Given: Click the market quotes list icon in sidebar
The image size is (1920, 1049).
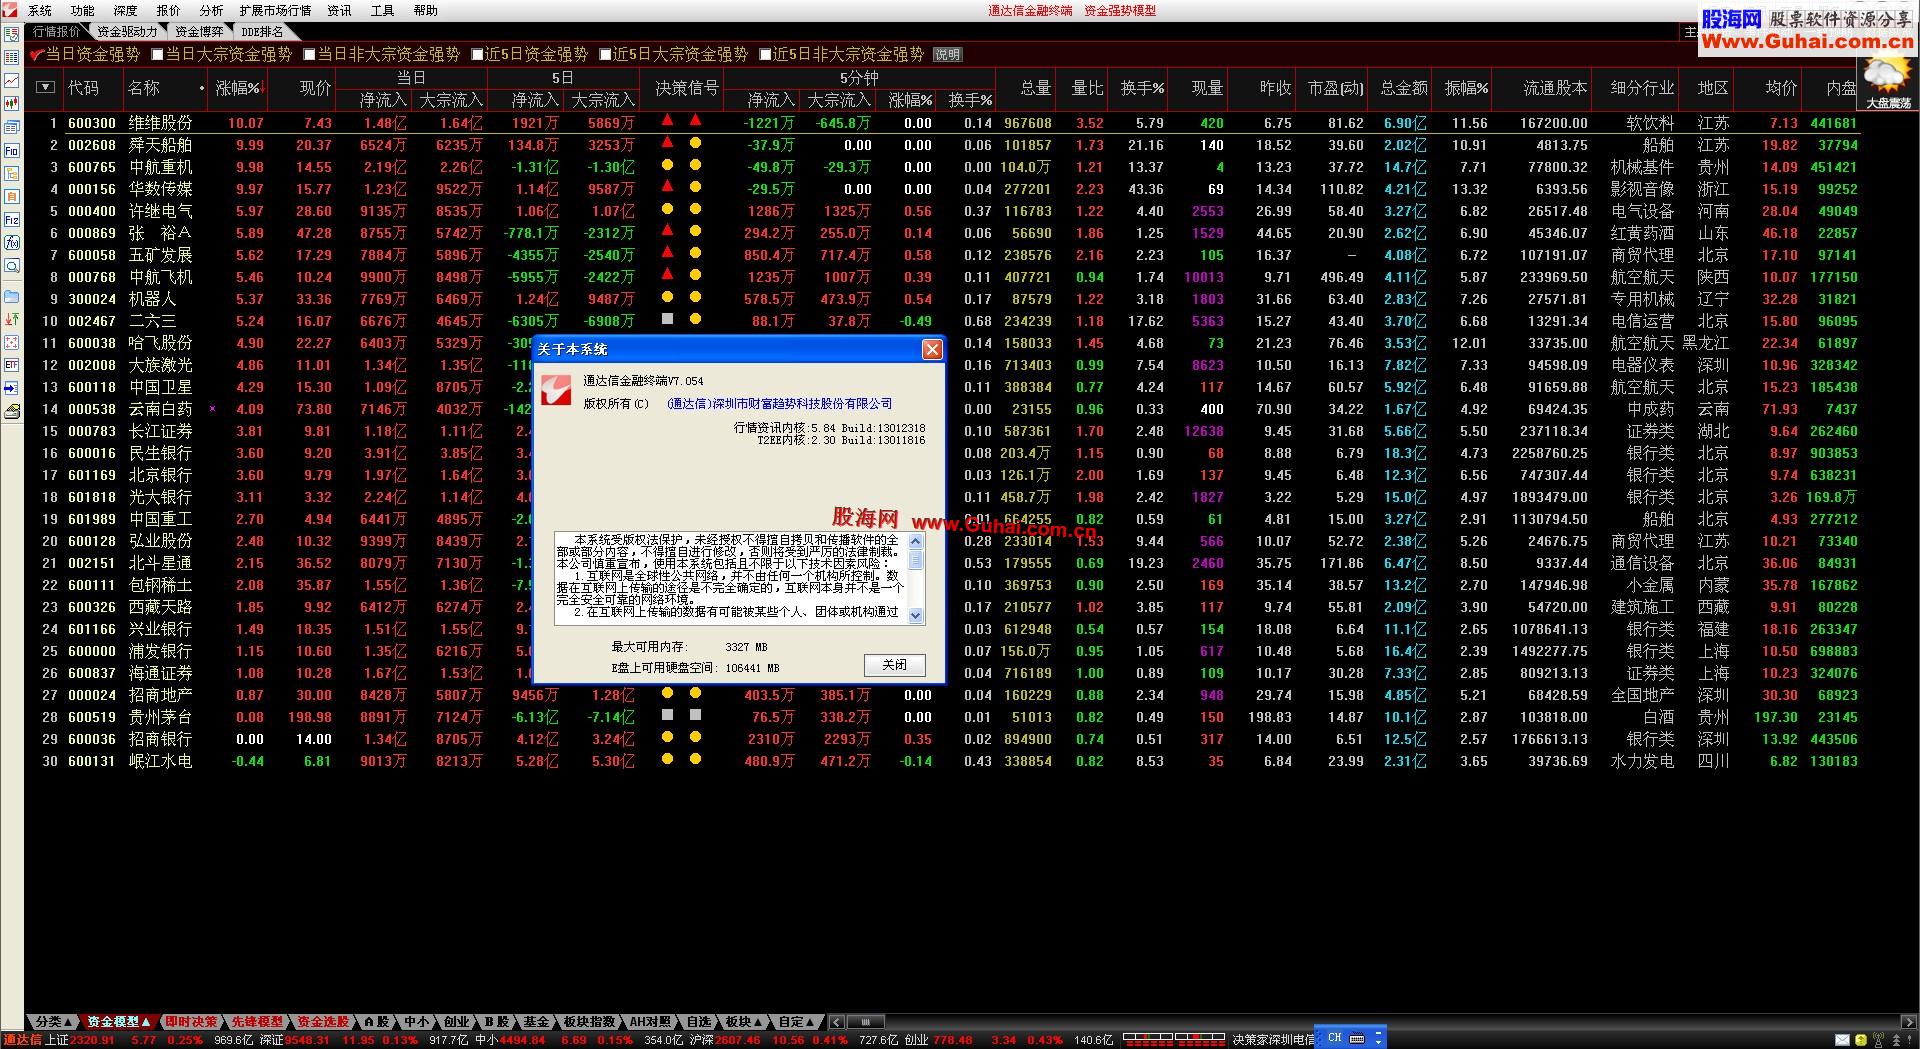Looking at the screenshot, I should coord(12,34).
